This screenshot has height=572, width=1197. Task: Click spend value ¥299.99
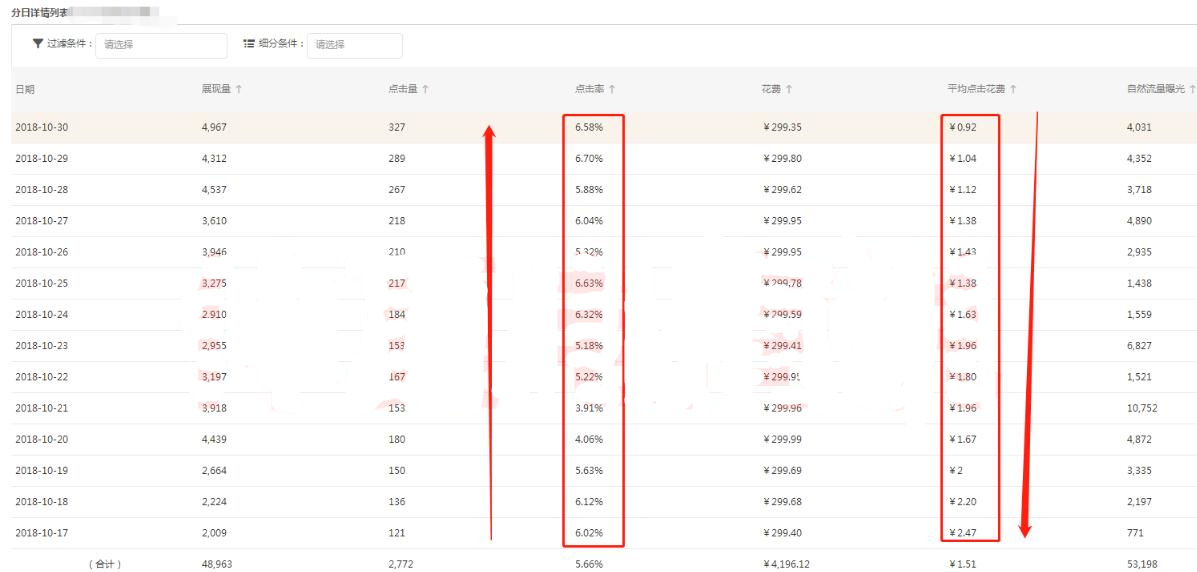(782, 440)
